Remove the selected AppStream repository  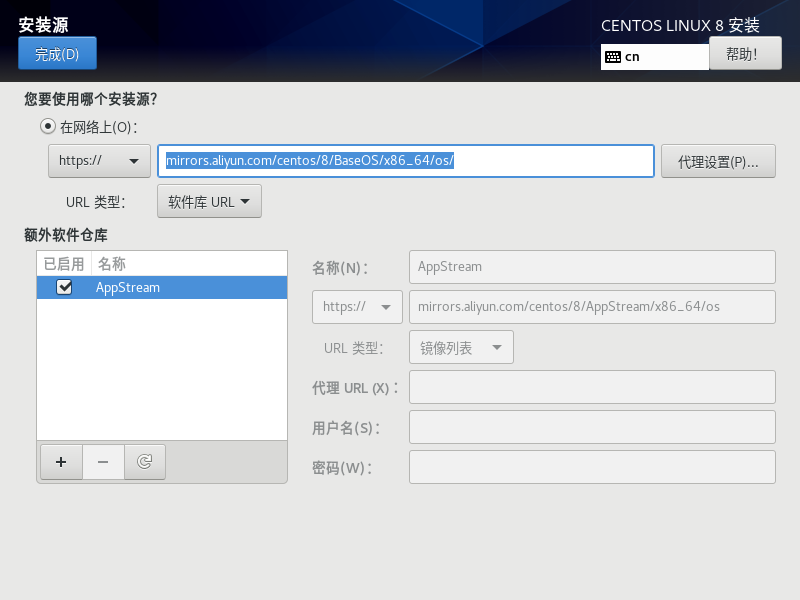103,462
